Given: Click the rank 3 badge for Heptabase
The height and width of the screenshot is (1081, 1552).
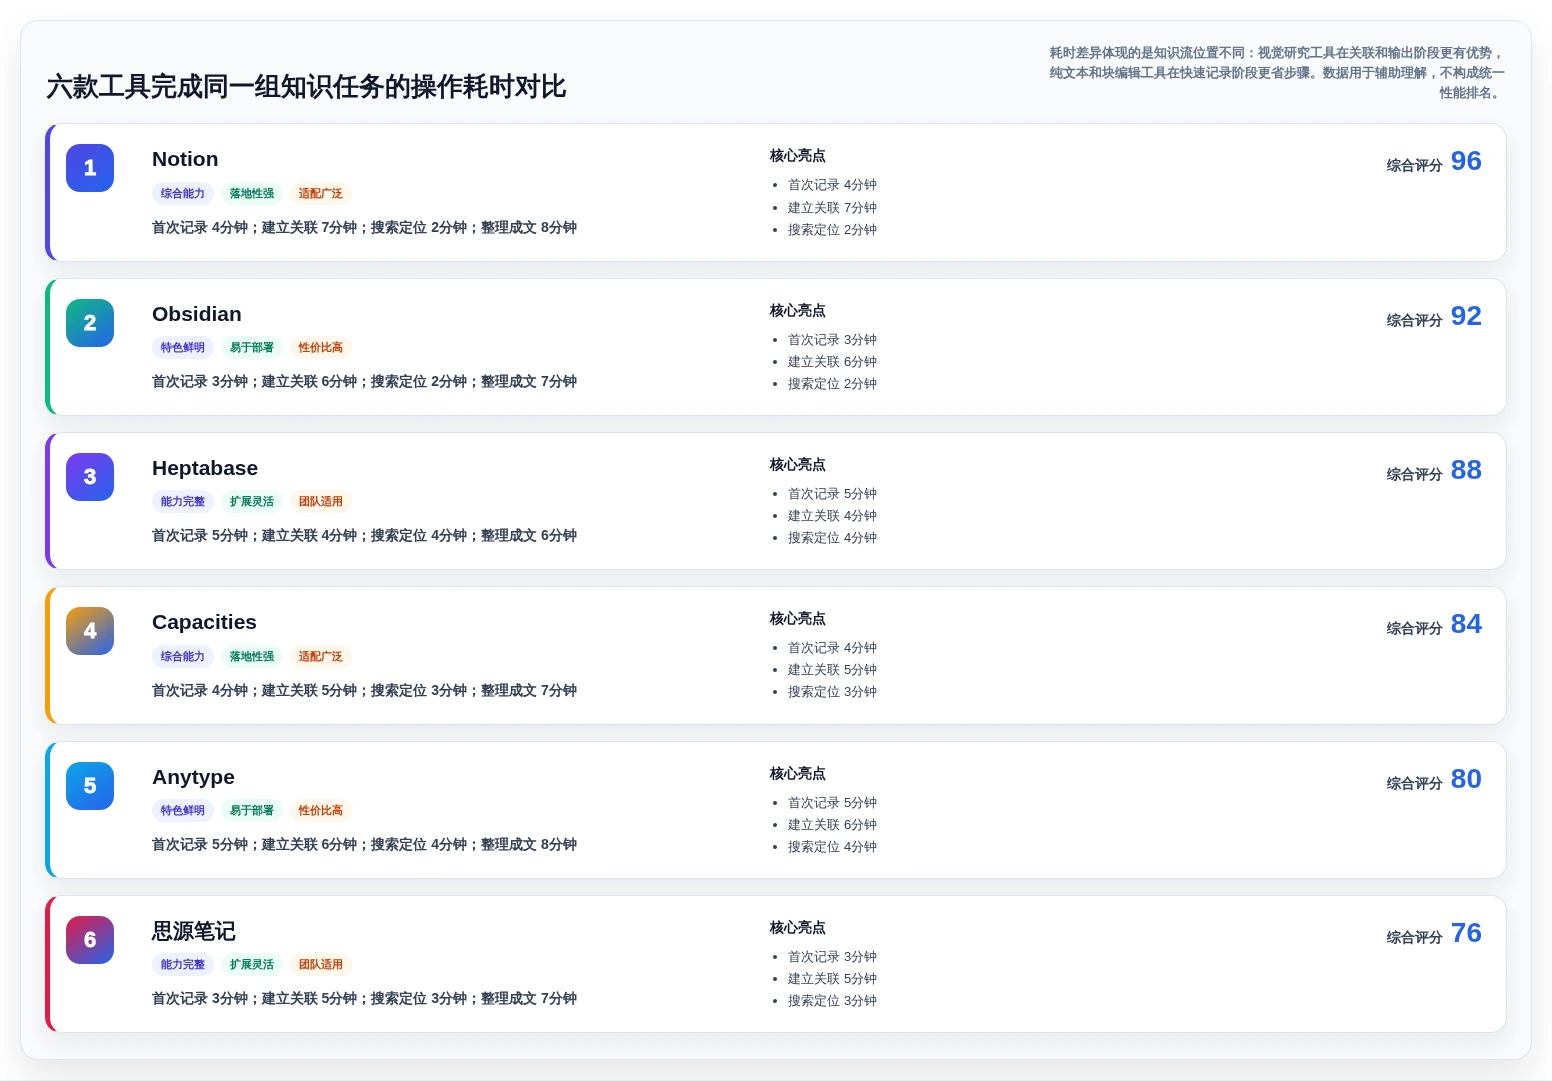Looking at the screenshot, I should click(x=90, y=477).
